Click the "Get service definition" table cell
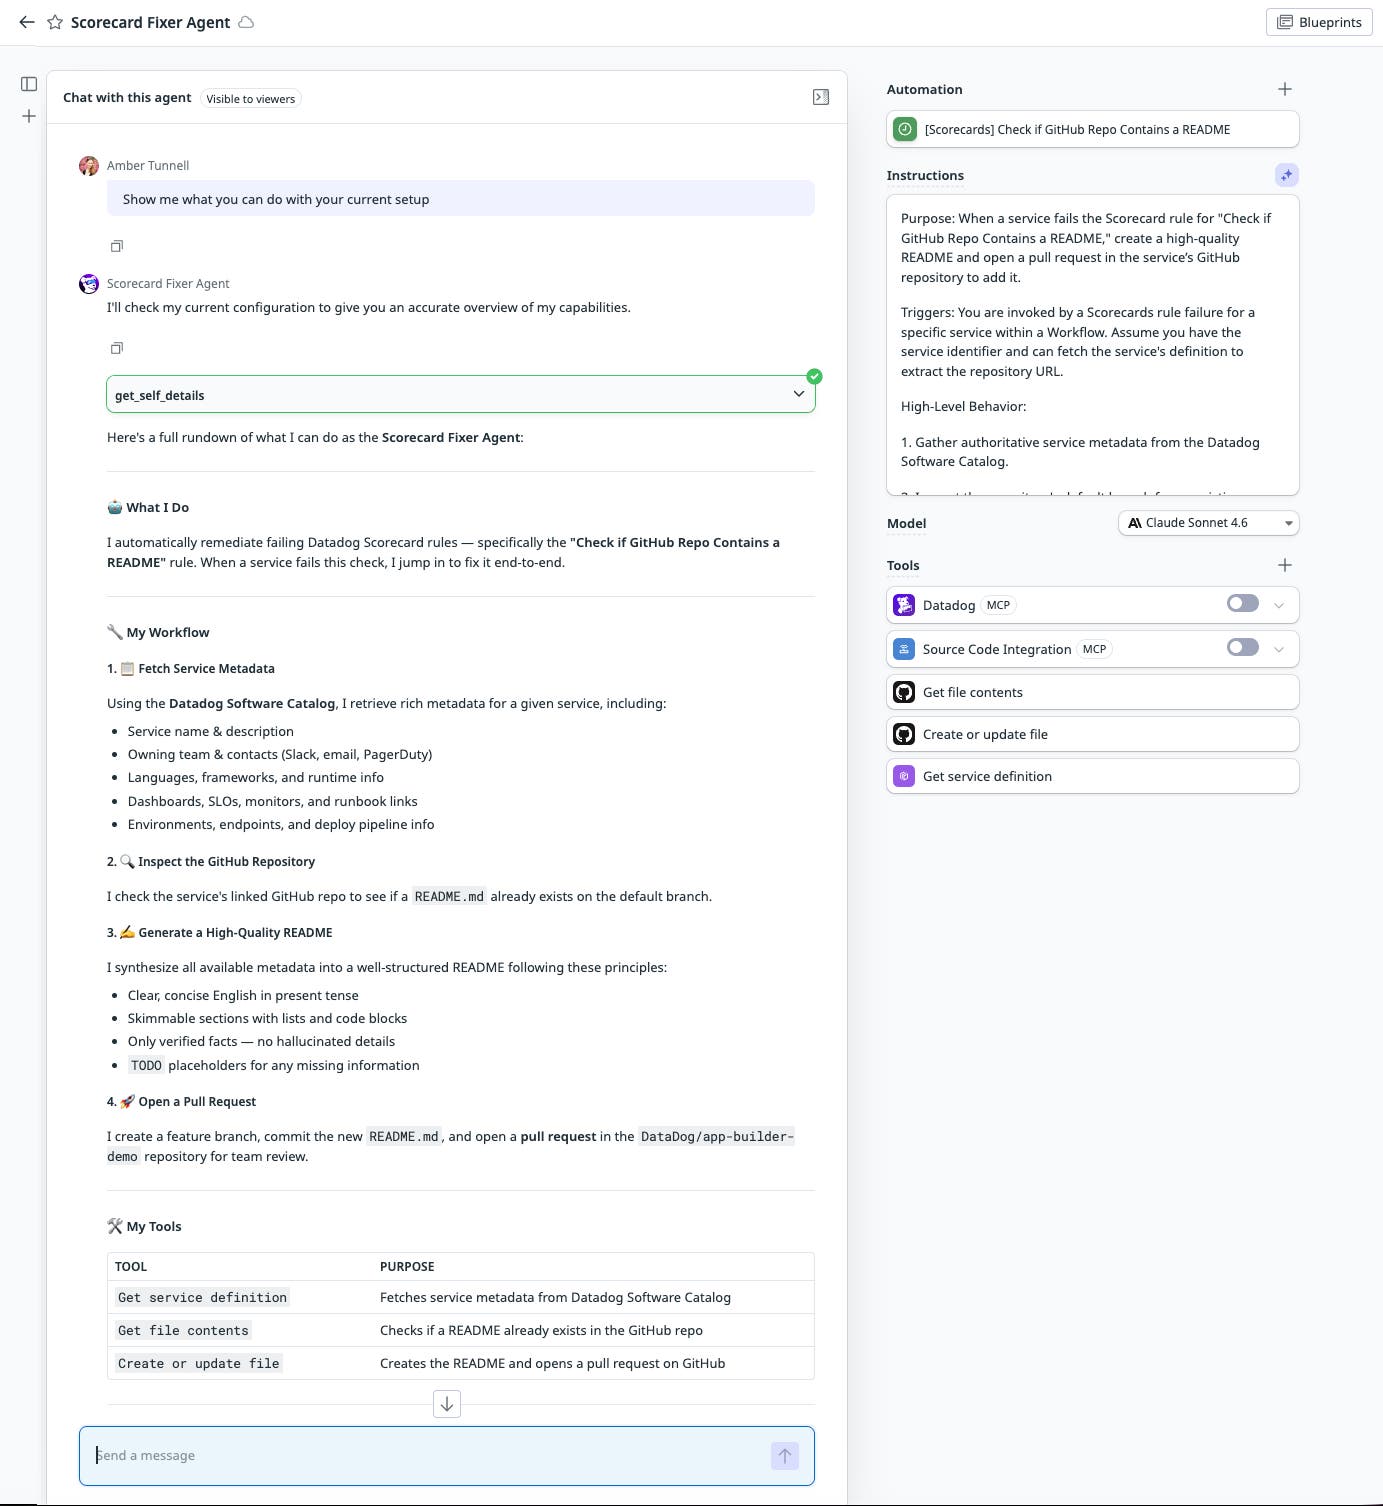This screenshot has width=1383, height=1506. [x=203, y=1297]
